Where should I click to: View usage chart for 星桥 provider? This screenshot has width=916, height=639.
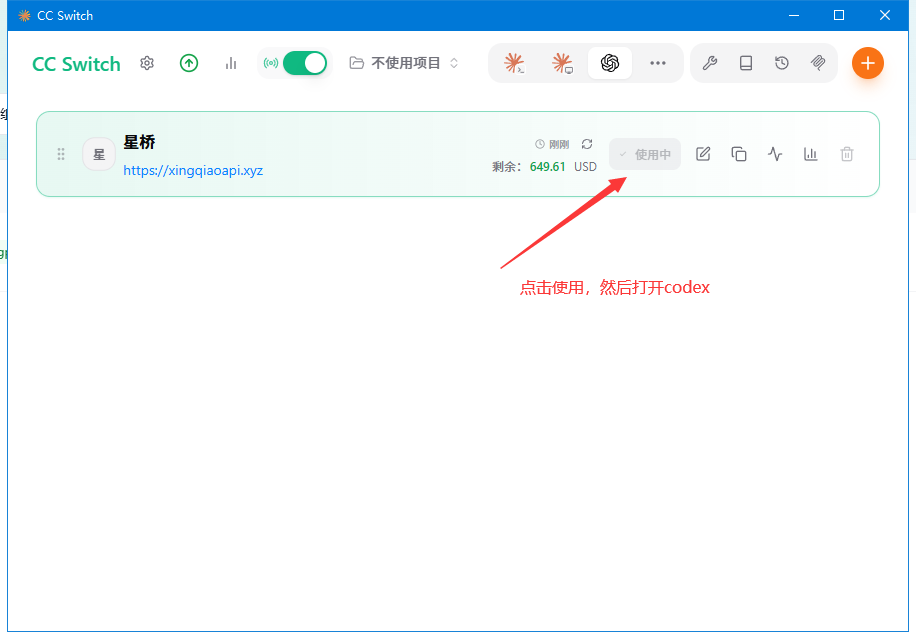(x=811, y=154)
